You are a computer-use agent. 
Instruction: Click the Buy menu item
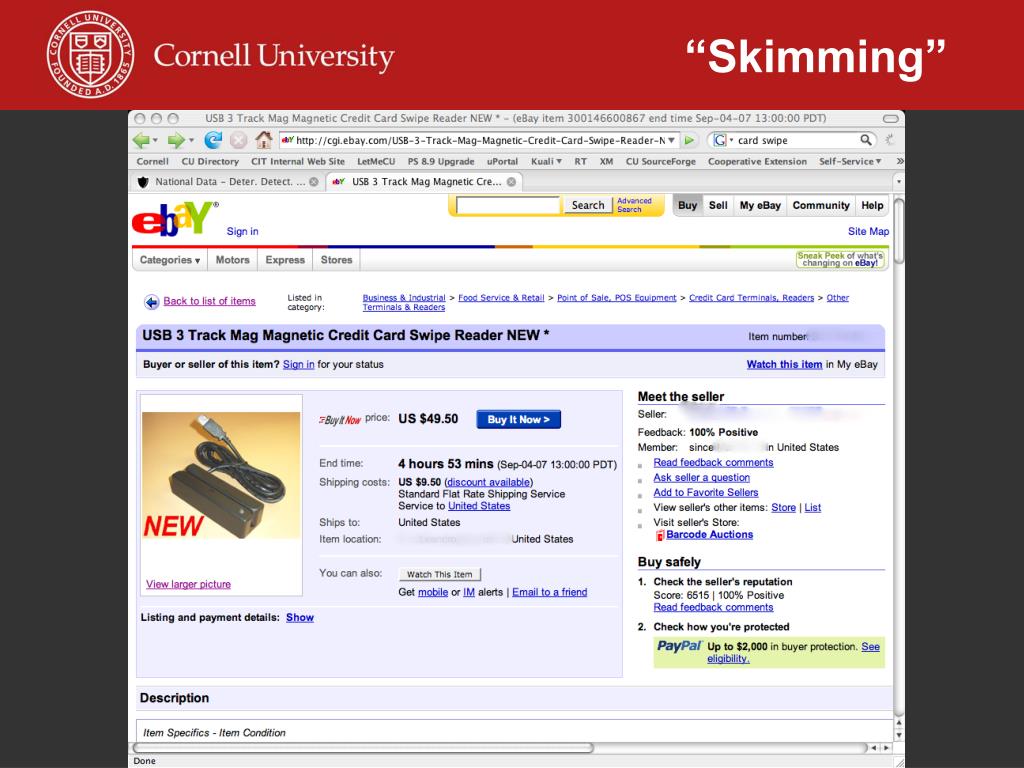click(687, 205)
